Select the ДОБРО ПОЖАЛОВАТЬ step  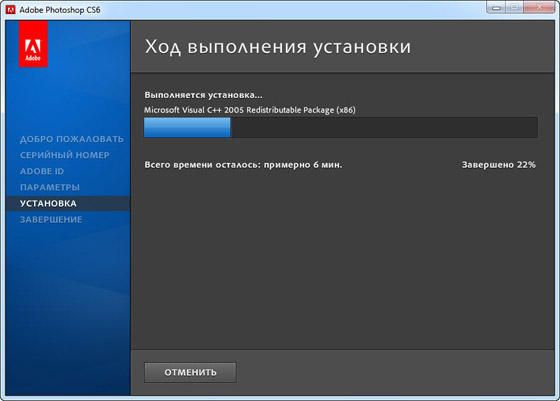pos(71,139)
